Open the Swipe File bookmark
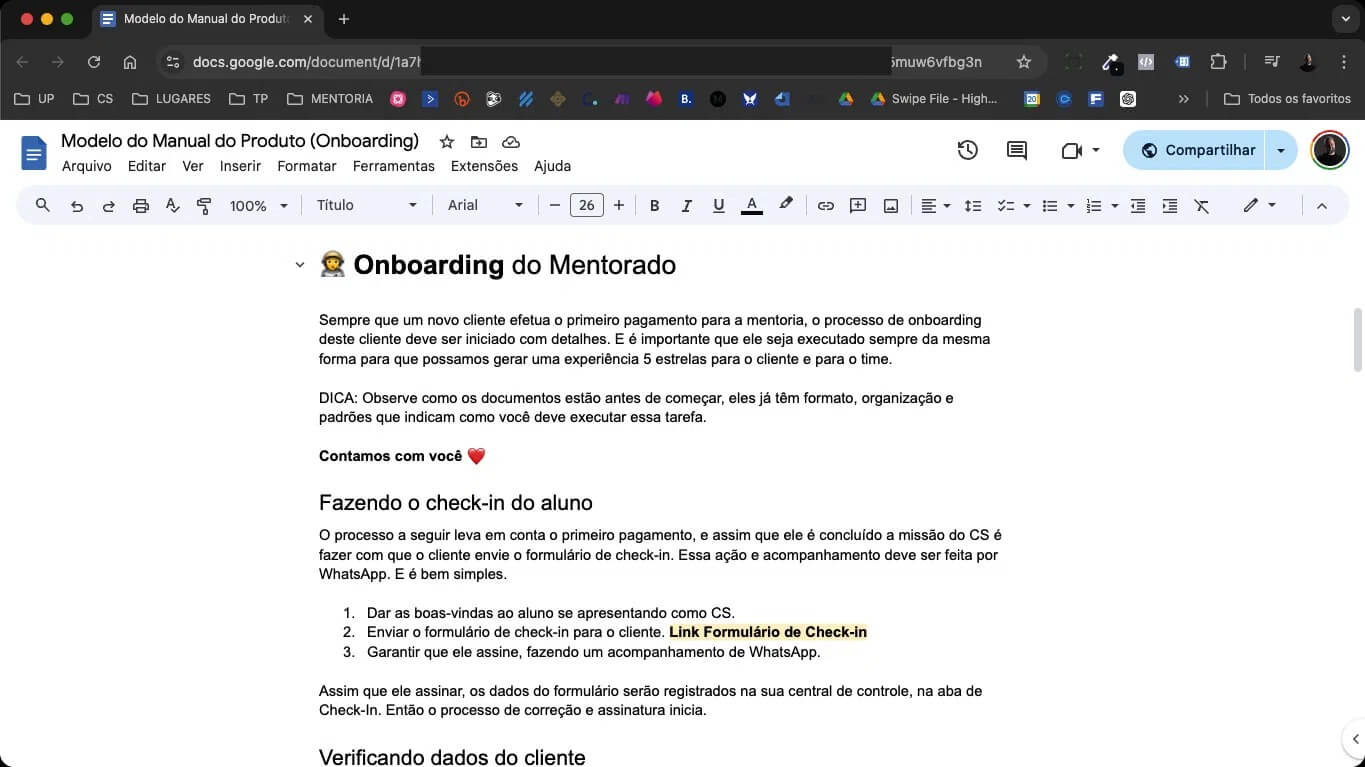 tap(934, 99)
